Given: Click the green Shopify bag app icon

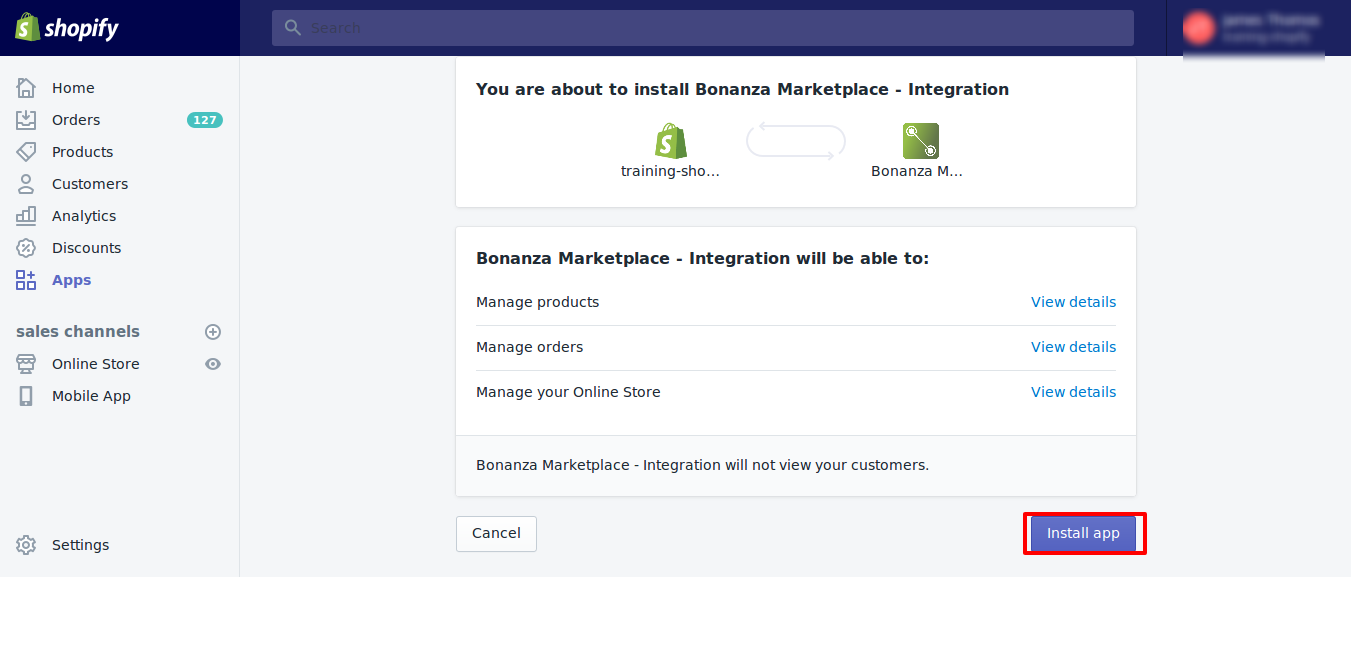Looking at the screenshot, I should [671, 141].
